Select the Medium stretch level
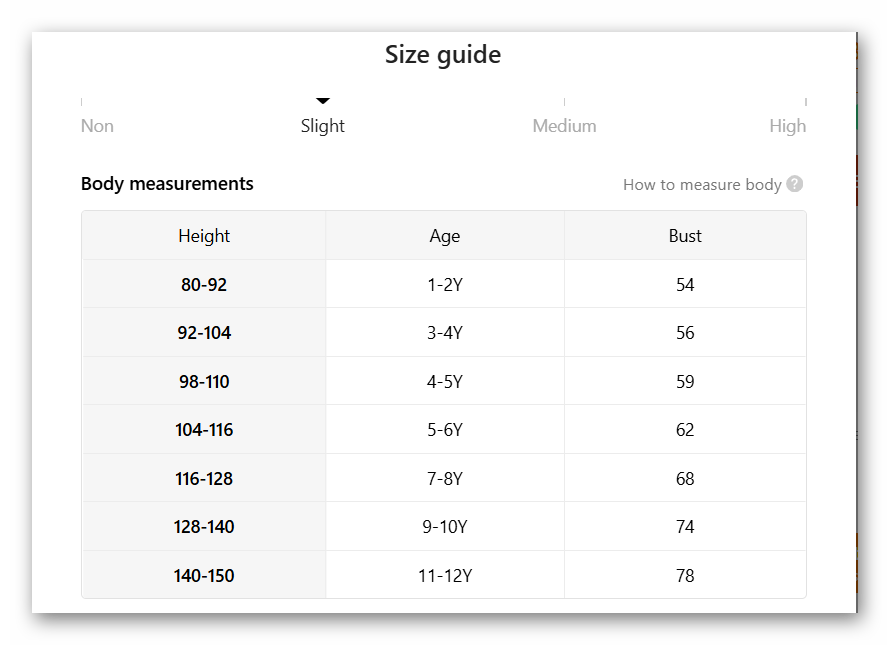This screenshot has height=645, width=892. (x=564, y=126)
